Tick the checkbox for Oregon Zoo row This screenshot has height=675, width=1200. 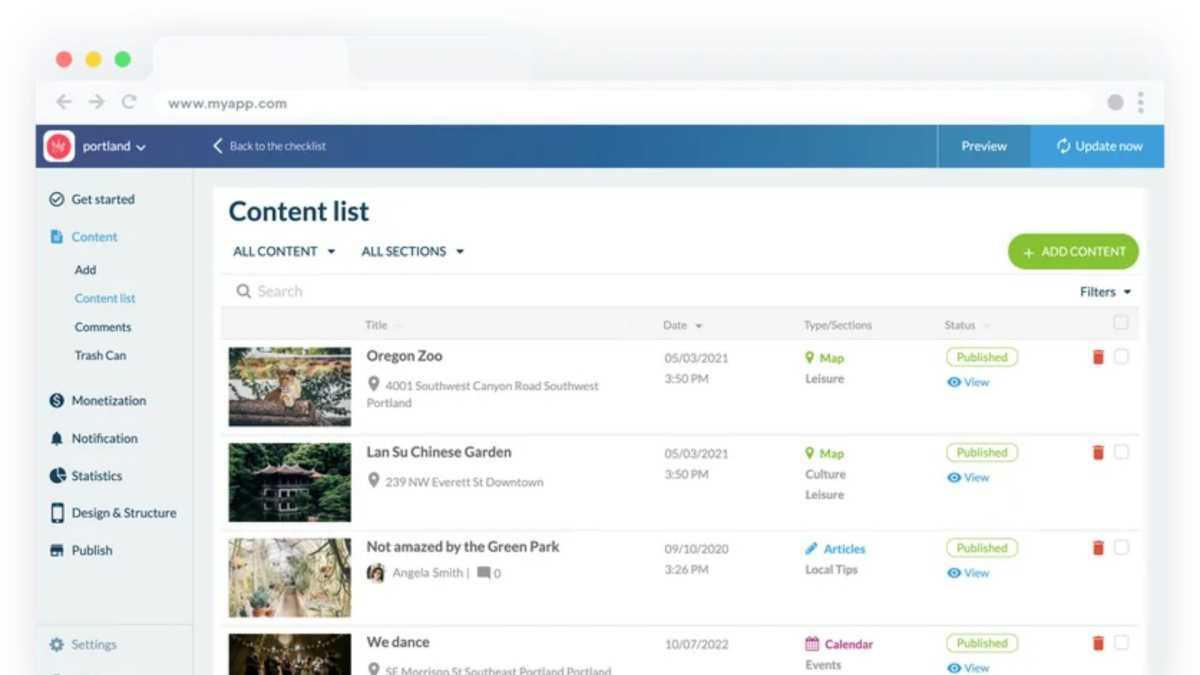click(x=1121, y=357)
